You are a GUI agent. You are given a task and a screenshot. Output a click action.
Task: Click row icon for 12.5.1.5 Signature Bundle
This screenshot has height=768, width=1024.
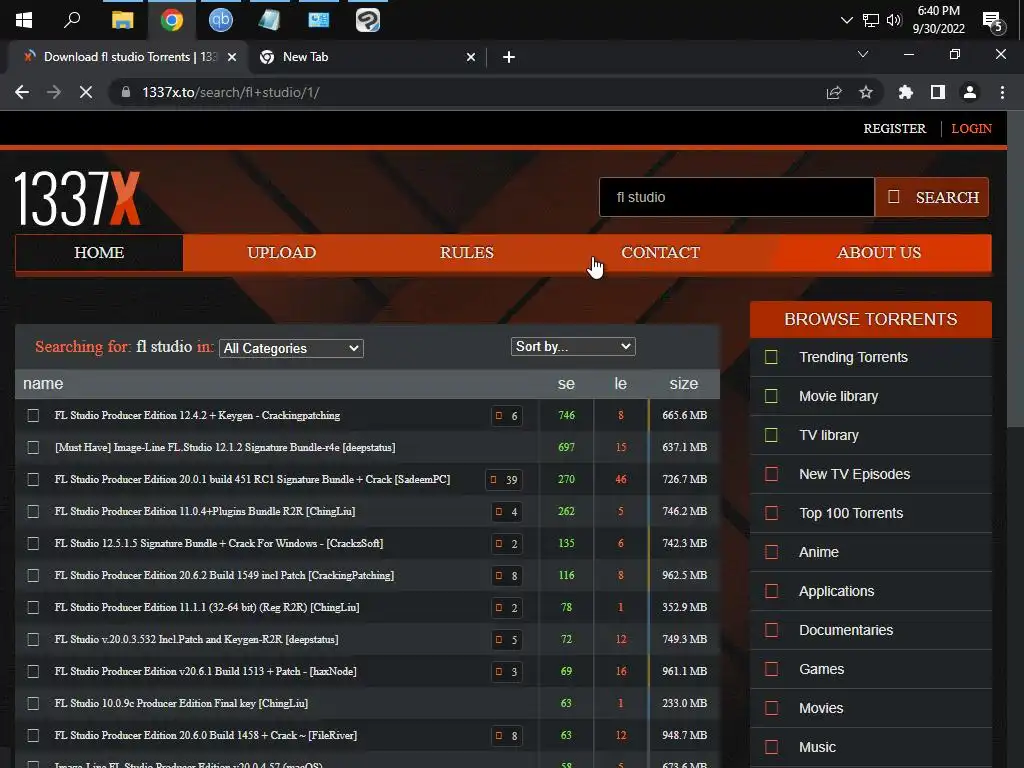coord(33,543)
